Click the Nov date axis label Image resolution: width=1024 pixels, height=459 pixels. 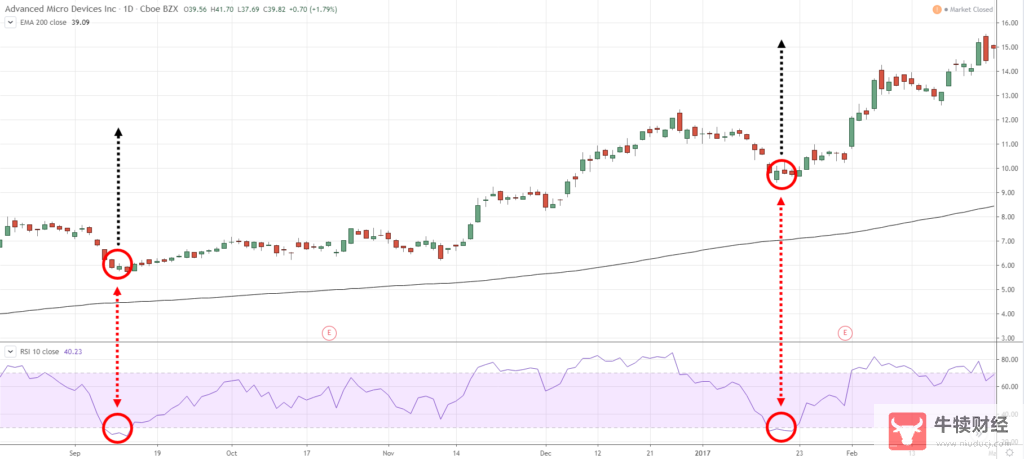[388, 452]
